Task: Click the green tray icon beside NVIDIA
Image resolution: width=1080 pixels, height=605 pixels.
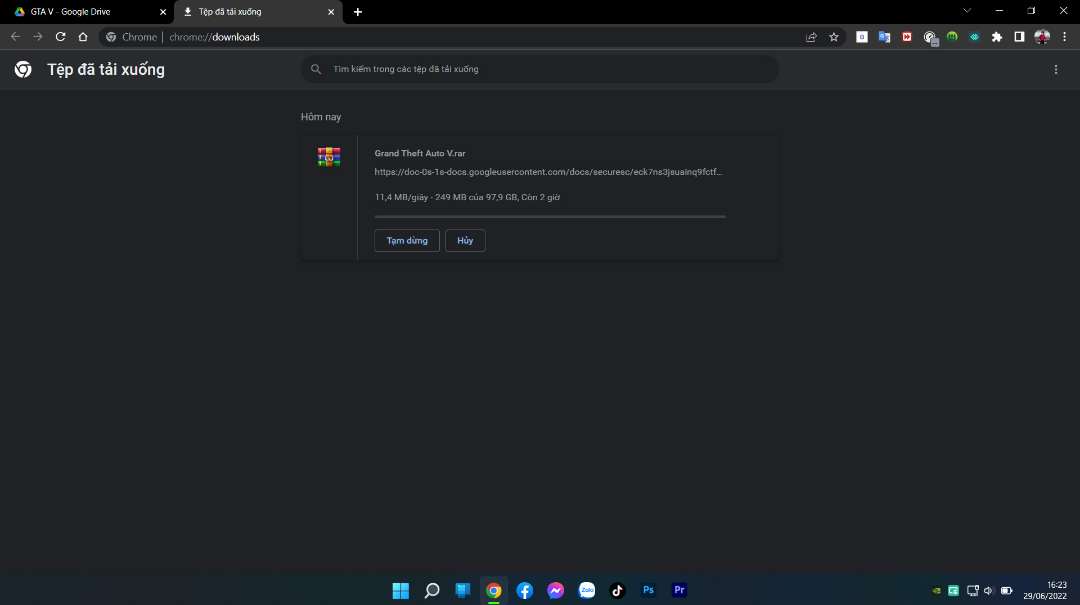Action: 954,591
